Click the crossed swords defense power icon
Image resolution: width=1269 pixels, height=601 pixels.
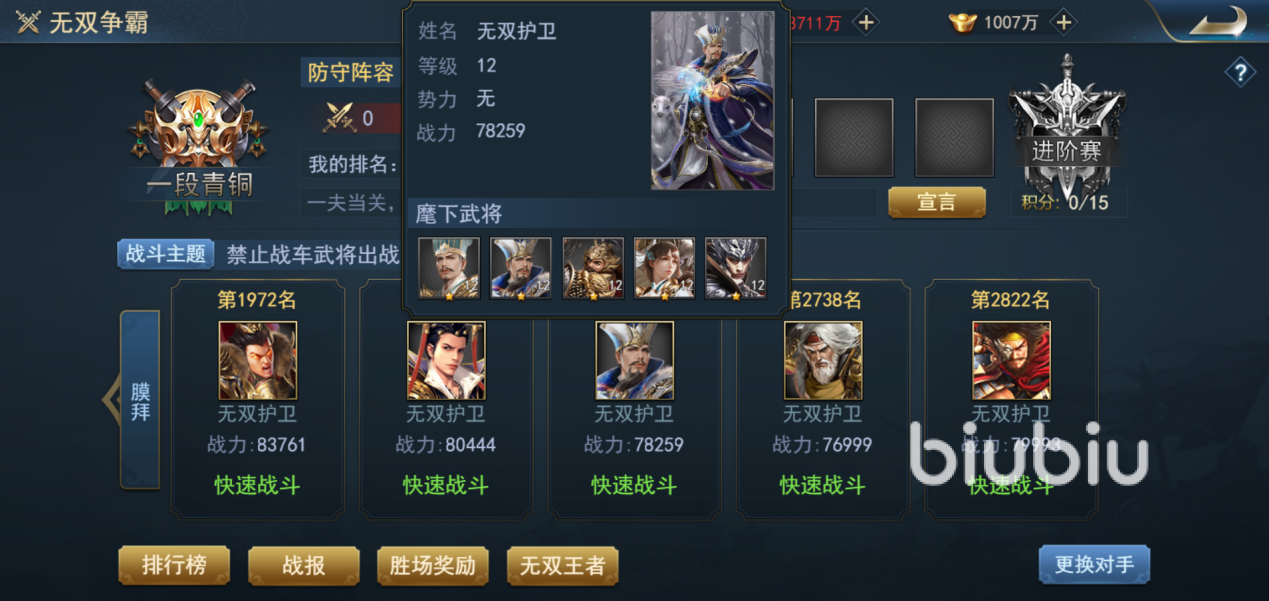coord(340,118)
